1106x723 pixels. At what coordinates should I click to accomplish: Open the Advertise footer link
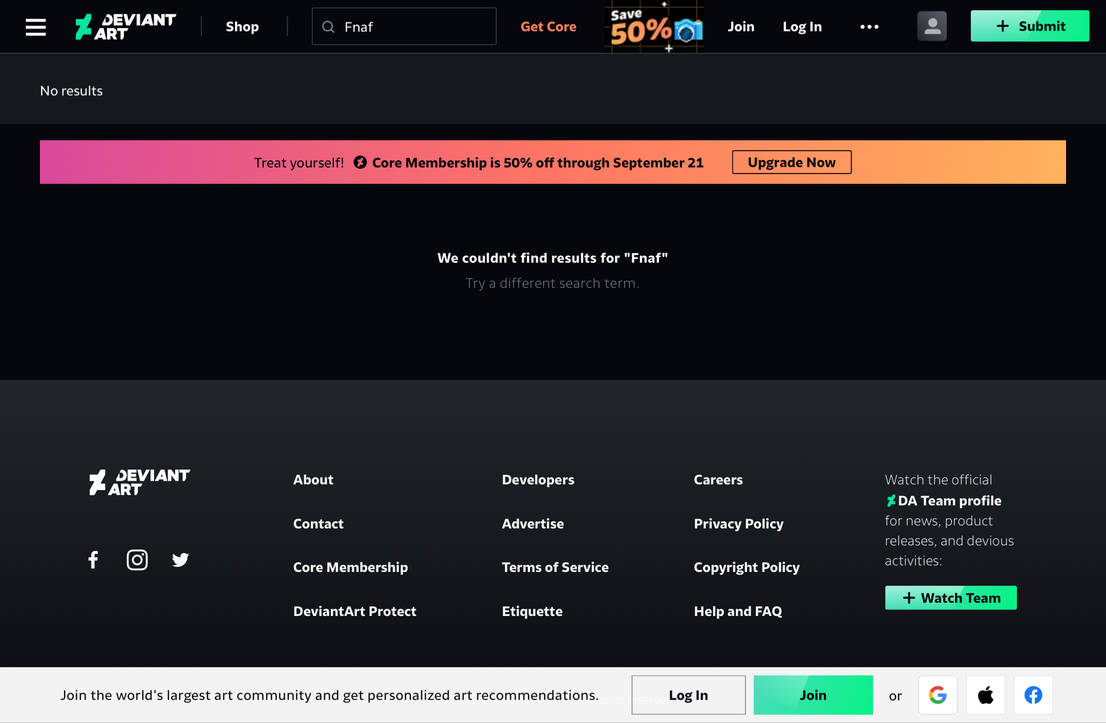tap(533, 523)
